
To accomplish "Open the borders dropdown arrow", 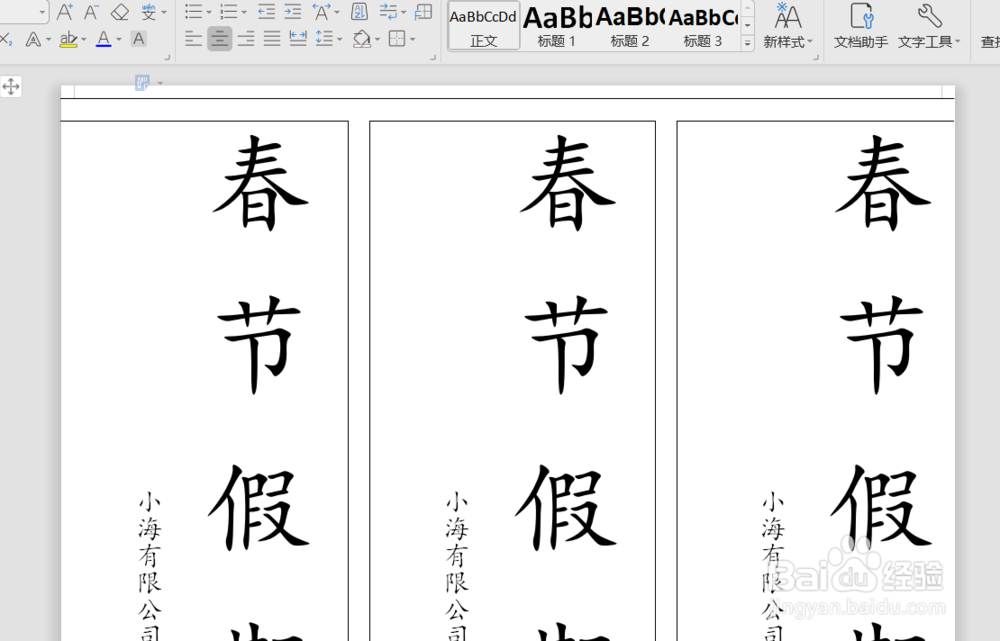I will pos(413,40).
